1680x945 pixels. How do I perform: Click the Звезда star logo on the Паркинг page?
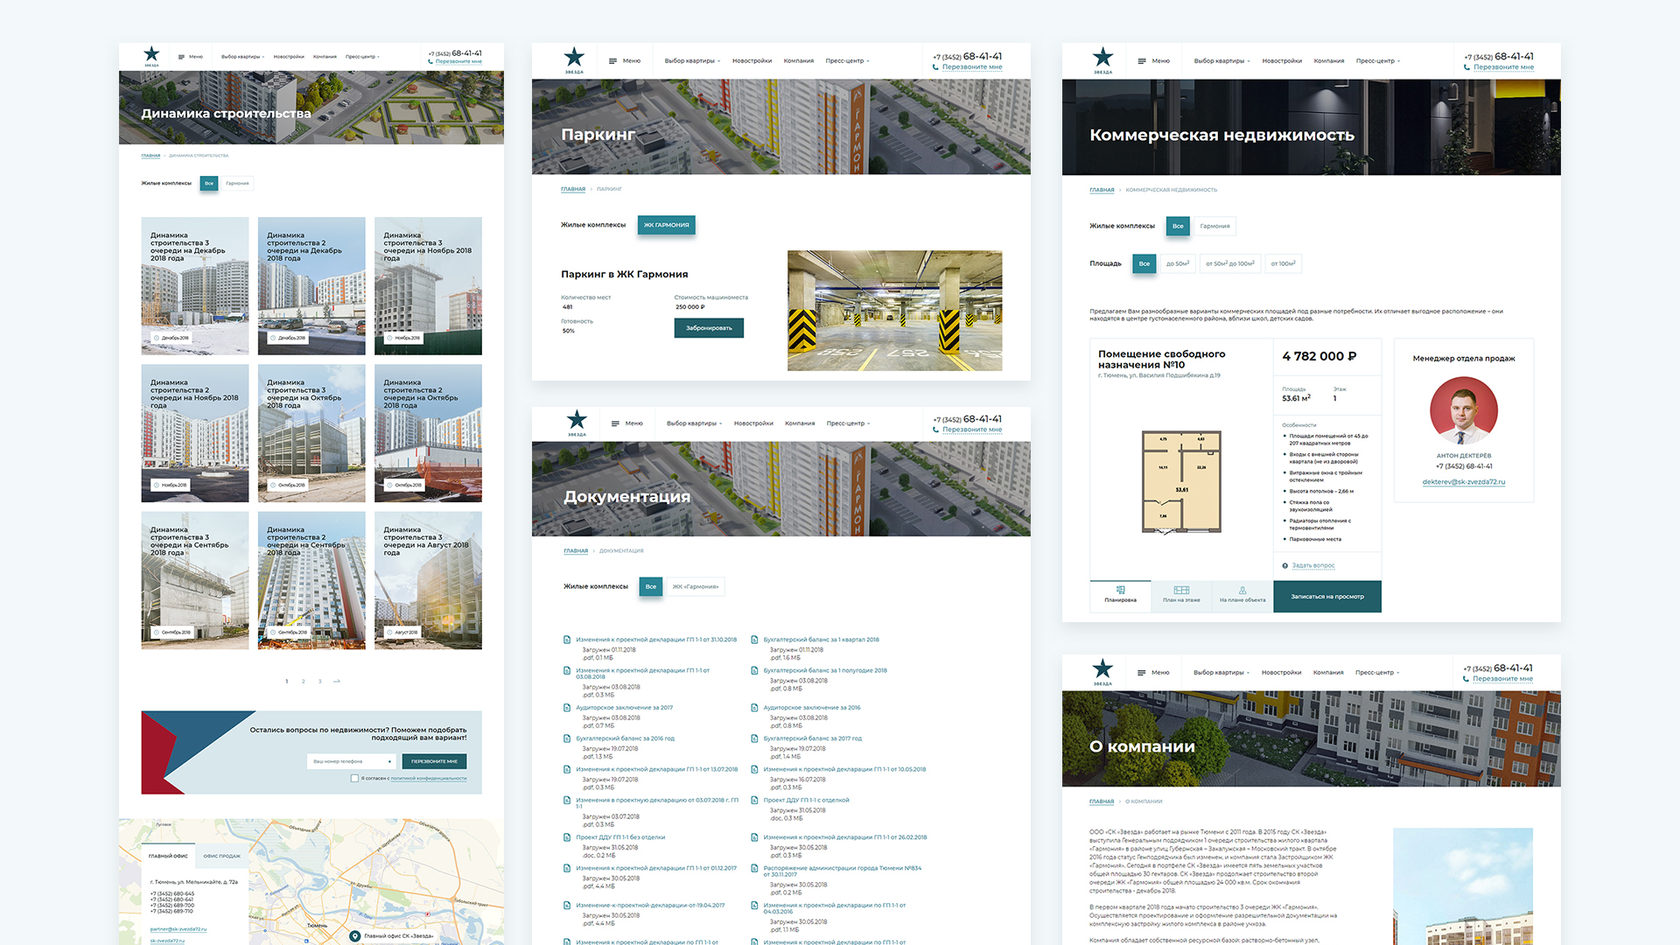tap(574, 59)
